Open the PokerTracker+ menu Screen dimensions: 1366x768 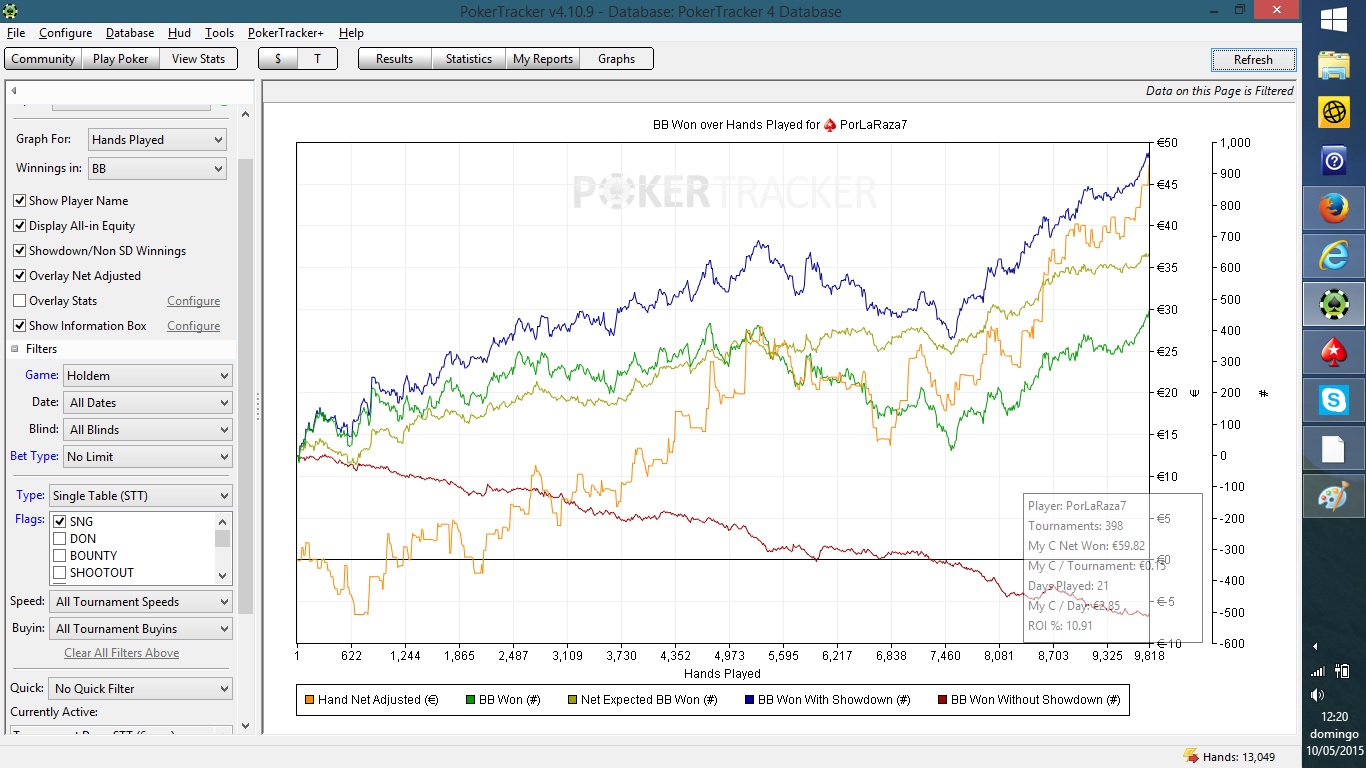coord(286,33)
